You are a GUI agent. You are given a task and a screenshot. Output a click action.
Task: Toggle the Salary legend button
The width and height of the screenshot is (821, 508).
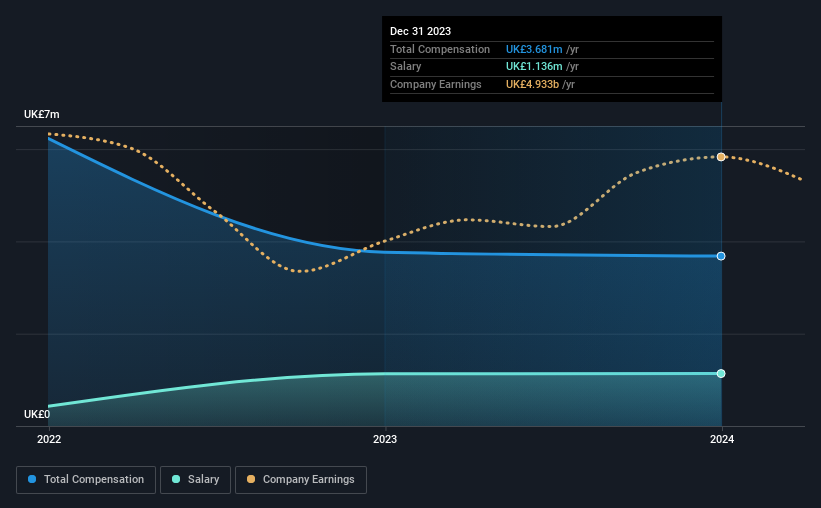195,480
